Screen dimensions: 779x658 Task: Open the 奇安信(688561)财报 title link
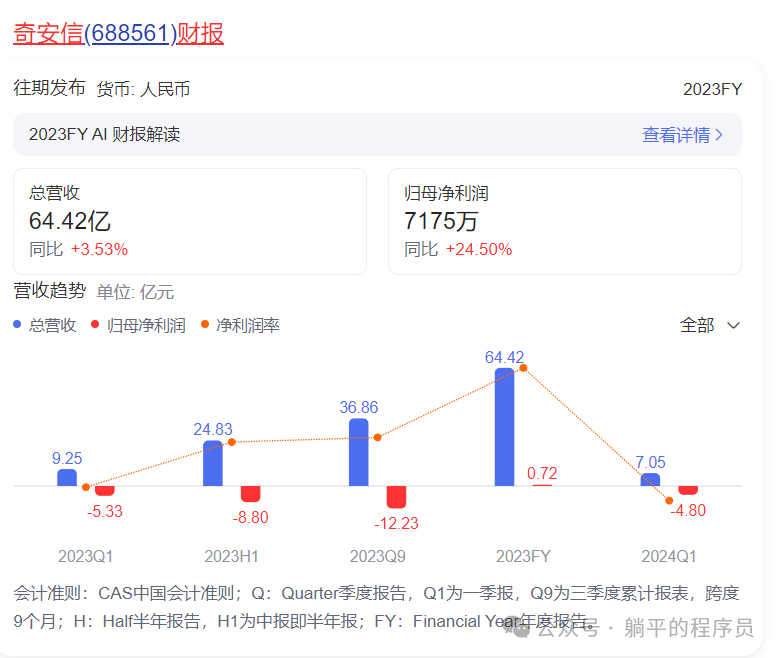point(118,34)
